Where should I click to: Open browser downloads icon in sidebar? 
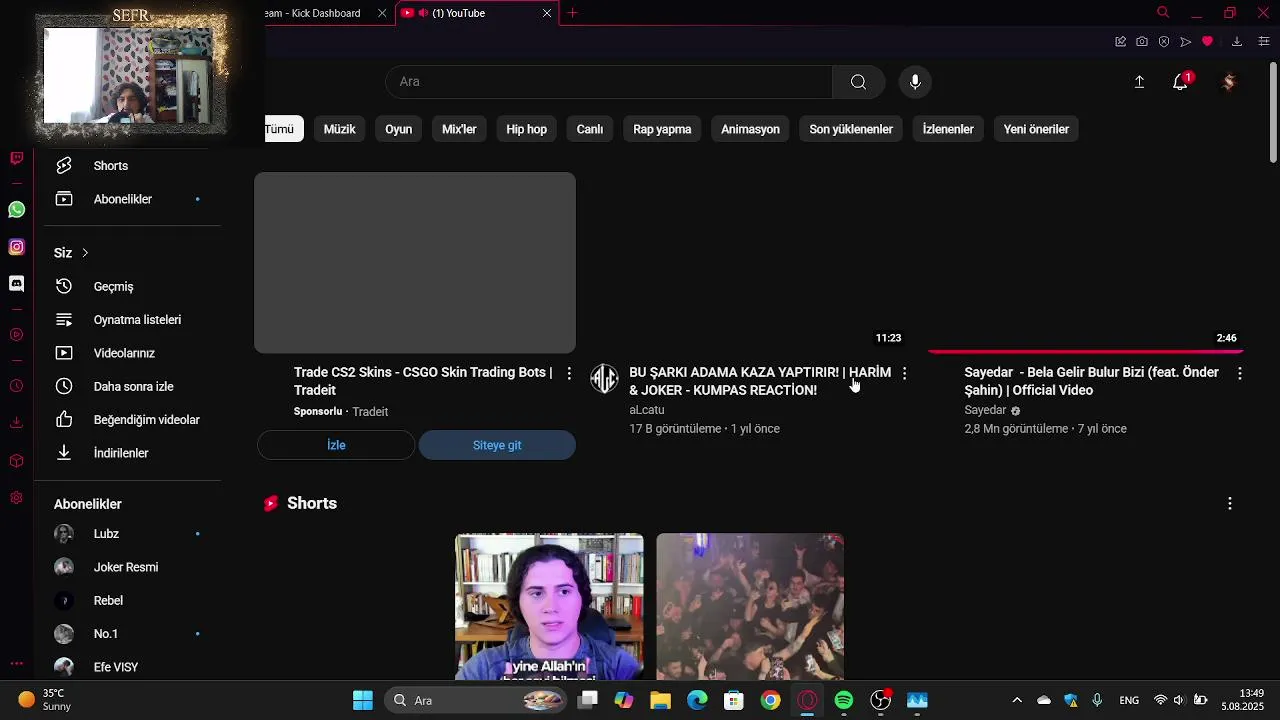(16, 422)
